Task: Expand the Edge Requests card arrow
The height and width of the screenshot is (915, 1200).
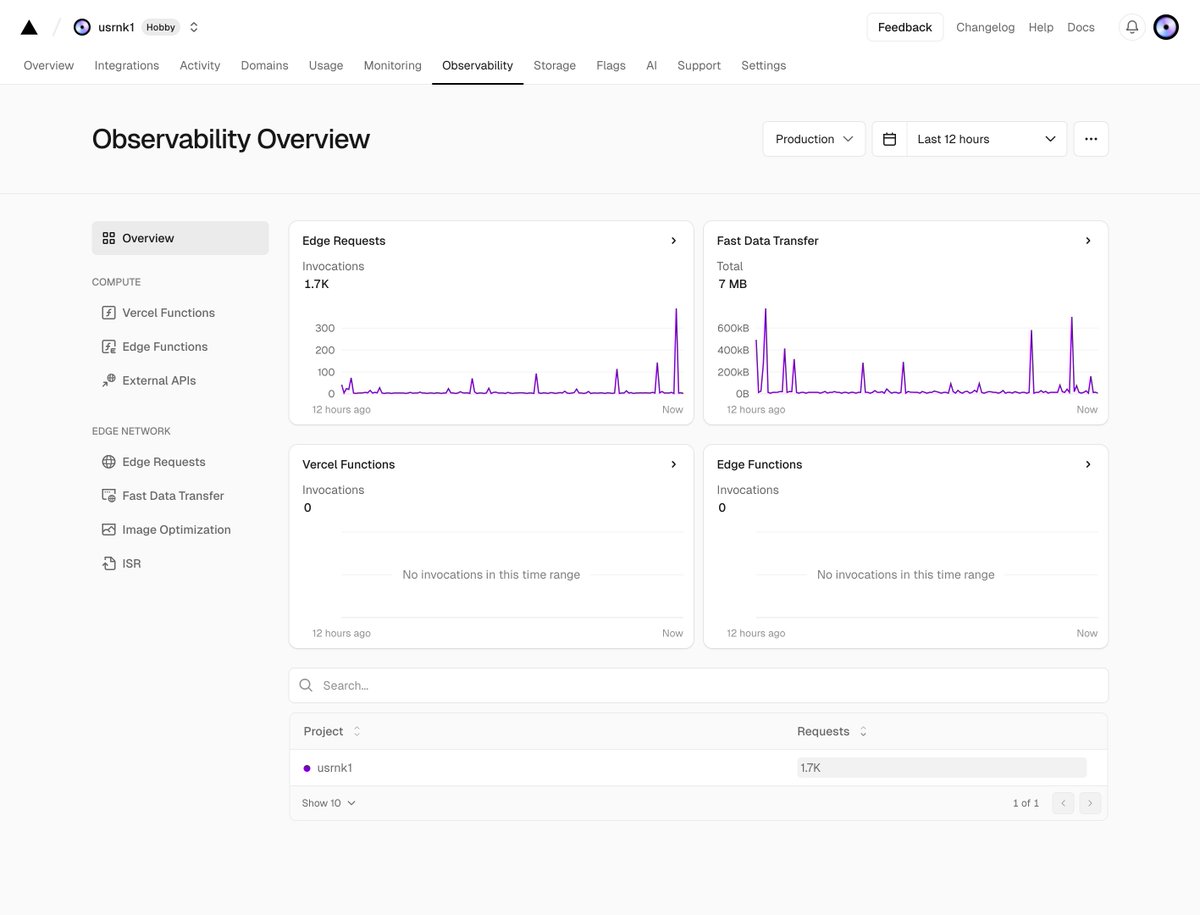Action: (x=674, y=241)
